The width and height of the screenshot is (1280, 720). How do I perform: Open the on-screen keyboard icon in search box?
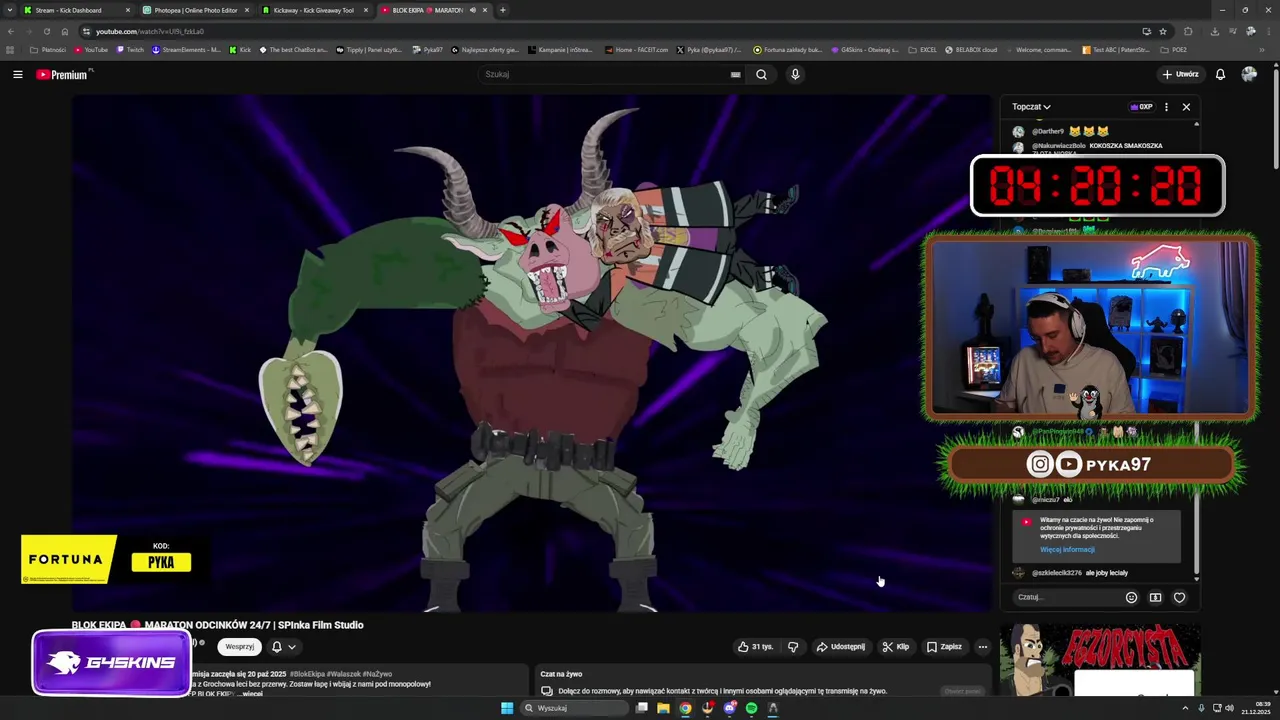click(x=735, y=74)
